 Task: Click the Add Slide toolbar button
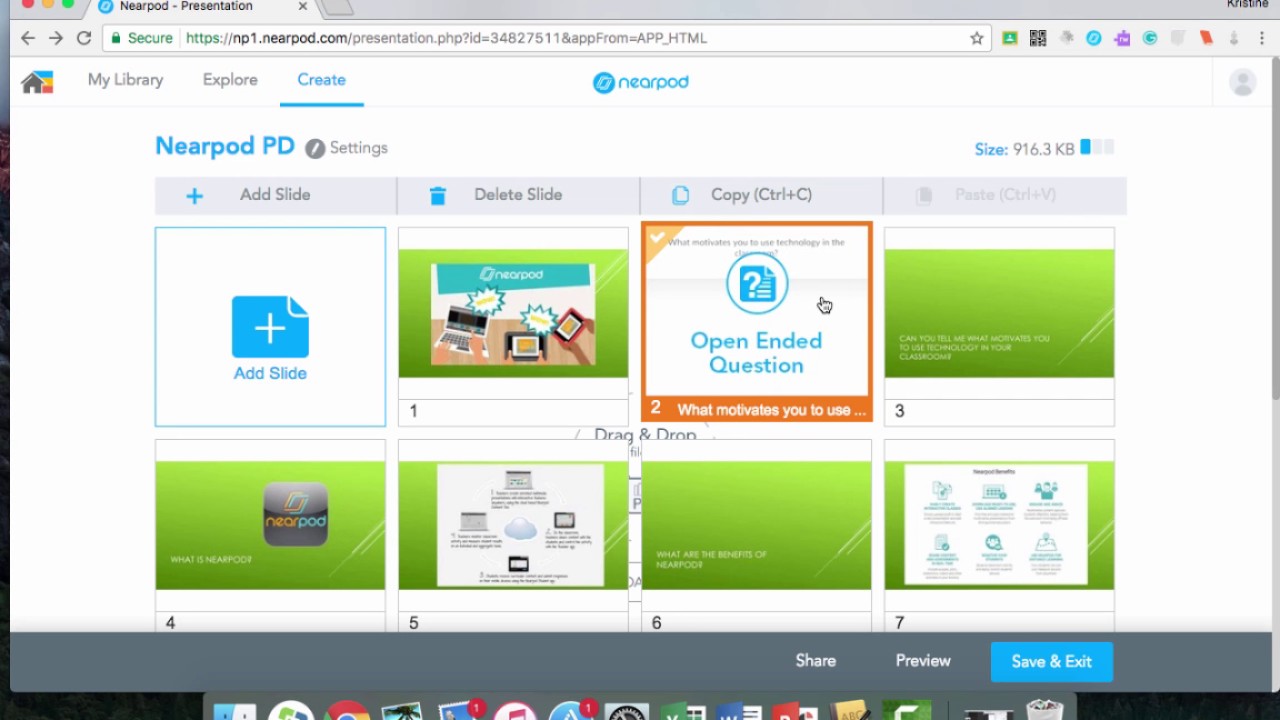[275, 195]
